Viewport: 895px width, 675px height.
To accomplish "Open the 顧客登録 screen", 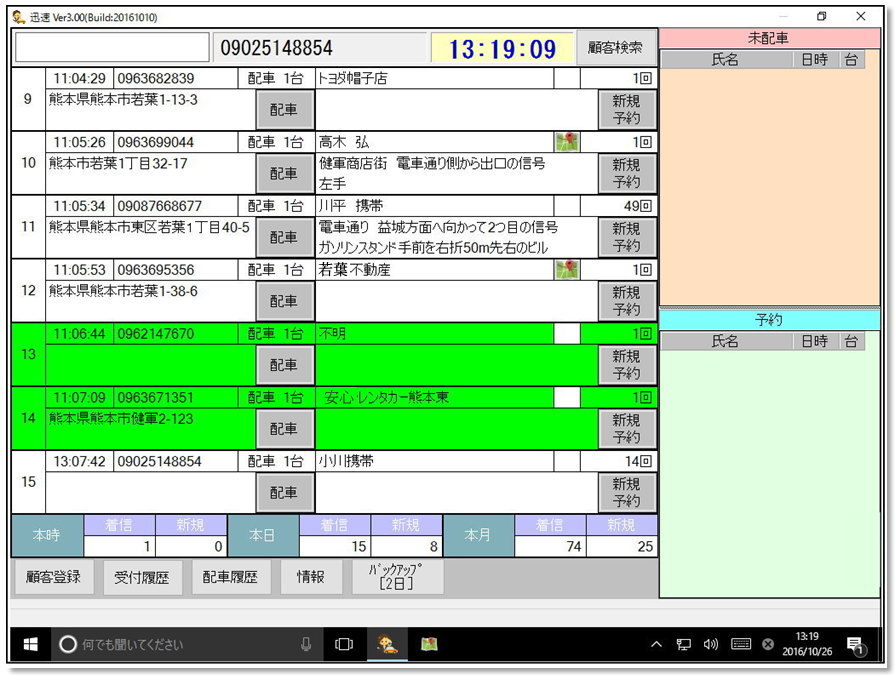I will (x=54, y=577).
